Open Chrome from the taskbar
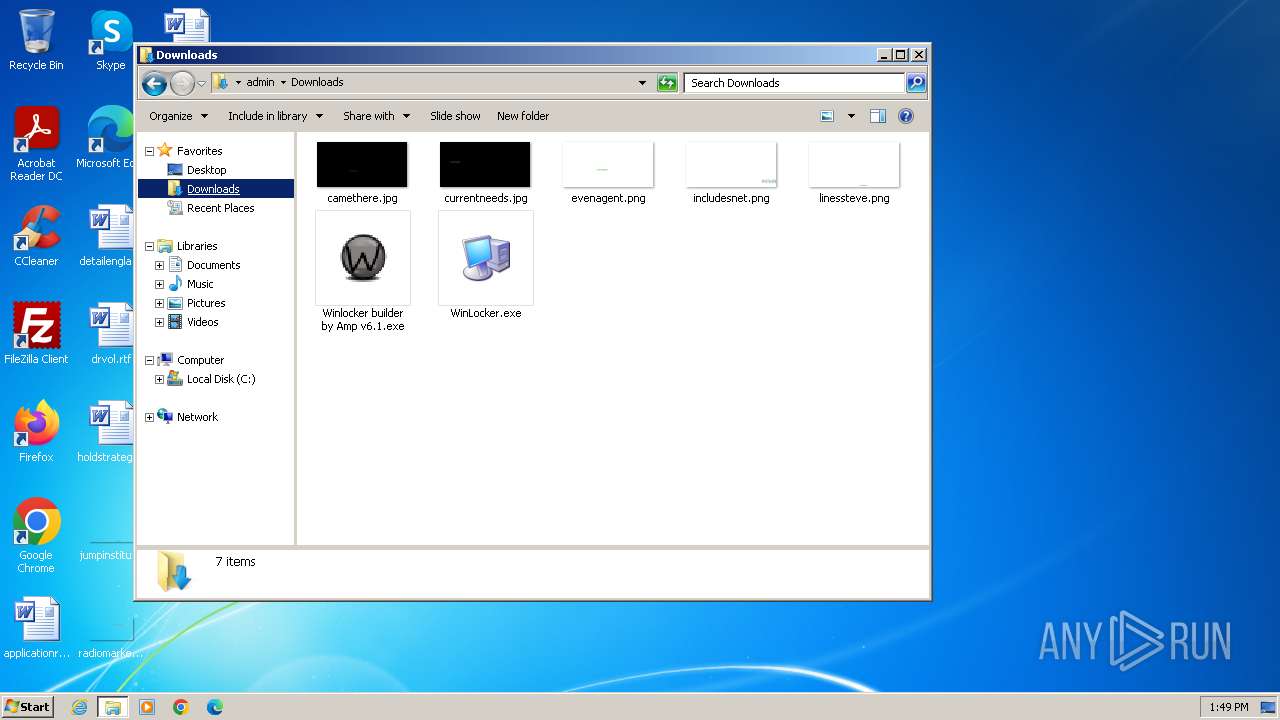 click(181, 707)
